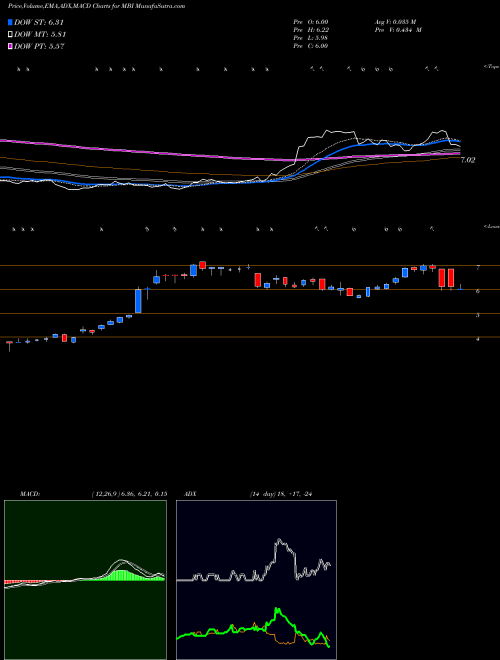Click the 'Avg V' average volume value
The image size is (500, 660).
[395, 22]
